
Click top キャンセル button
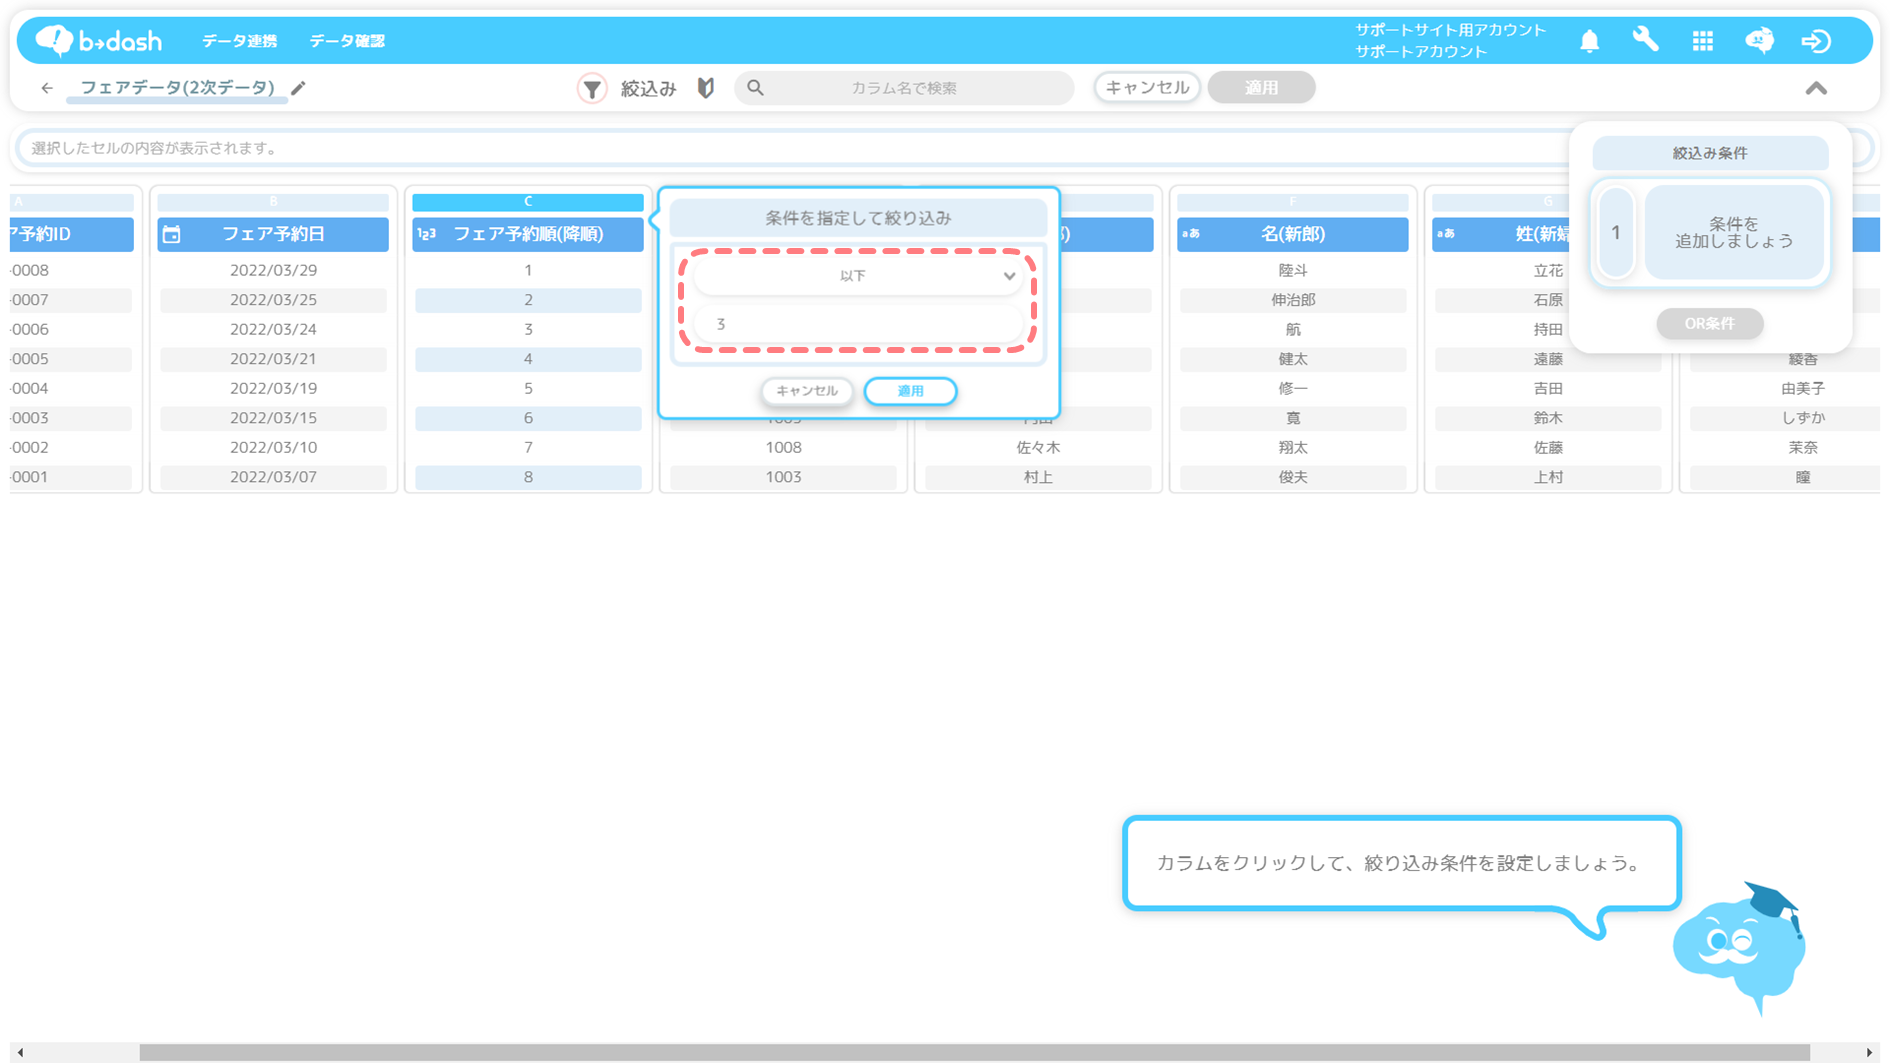(1146, 87)
